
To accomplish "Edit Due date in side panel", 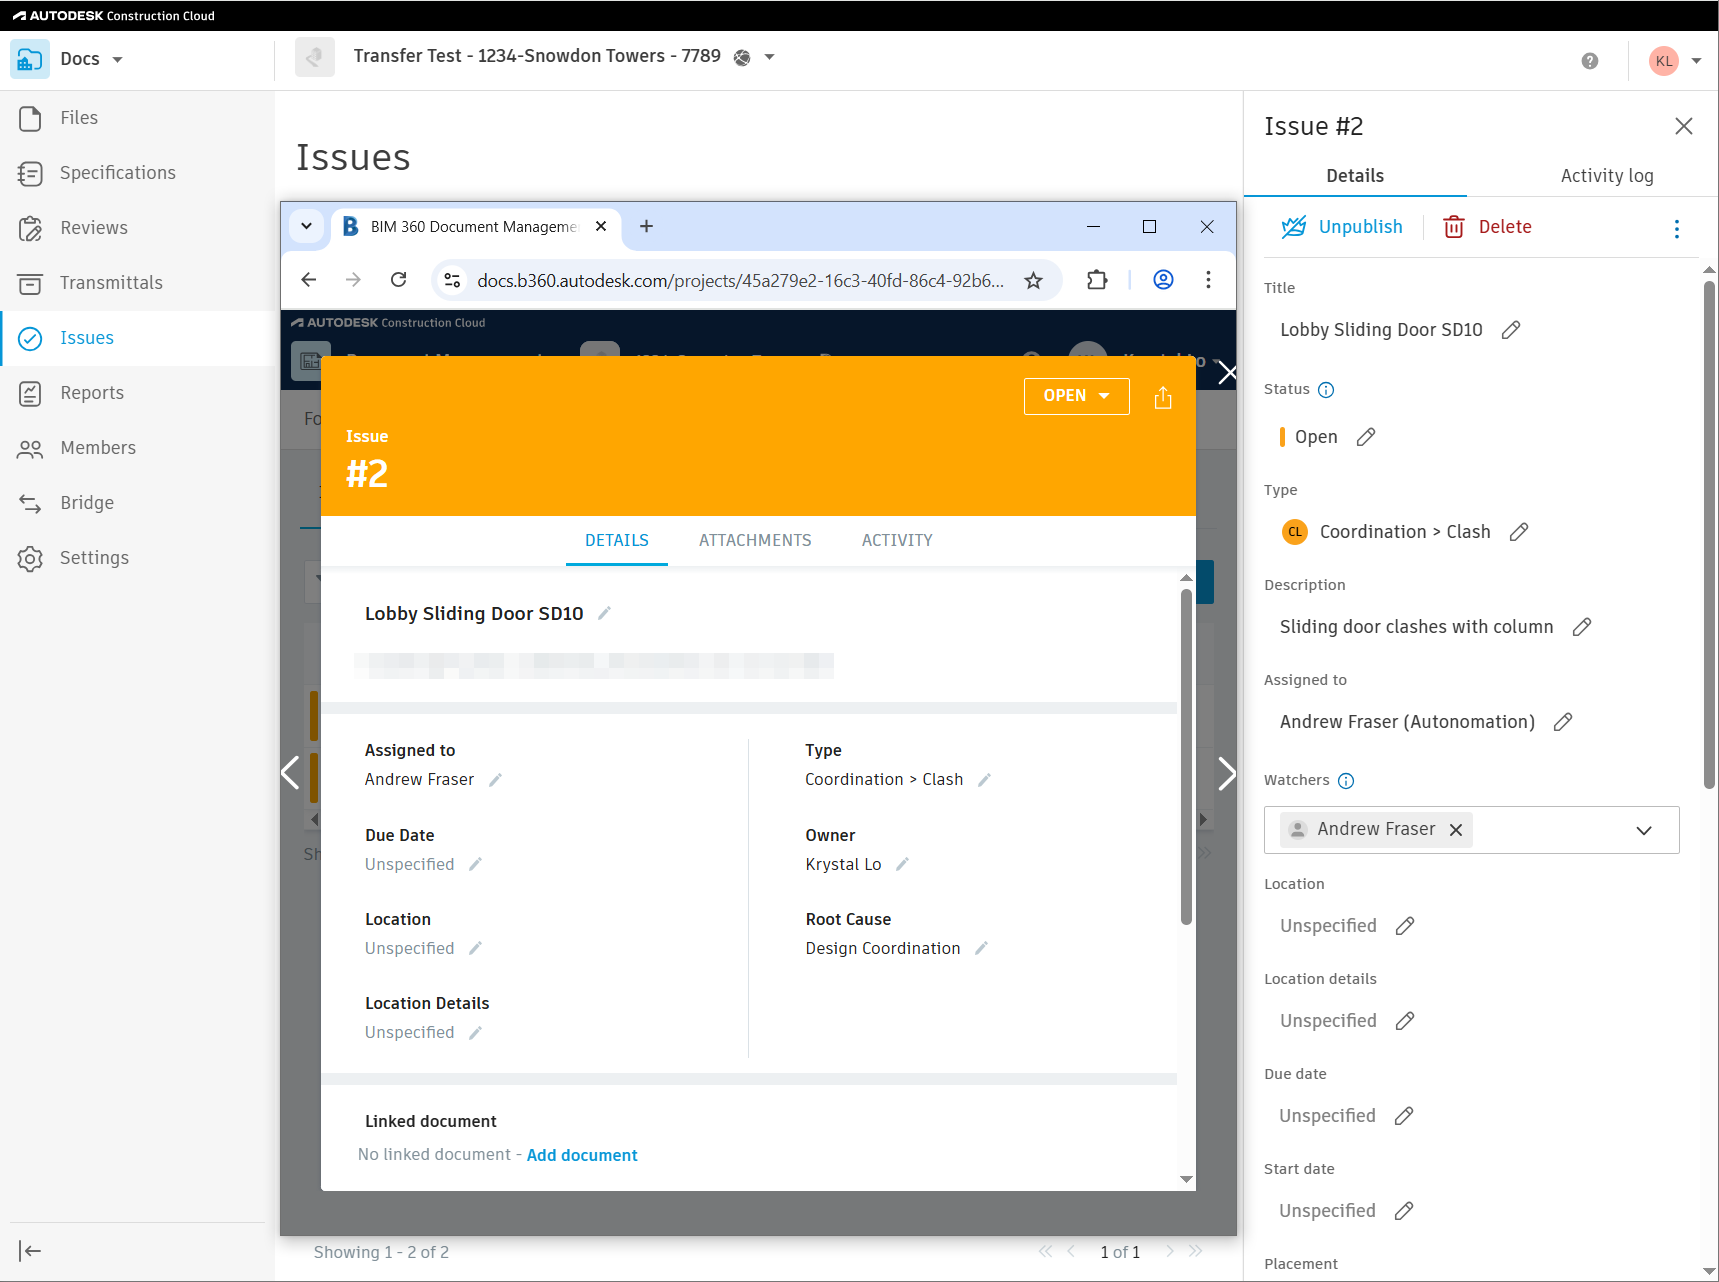I will pos(1404,1116).
